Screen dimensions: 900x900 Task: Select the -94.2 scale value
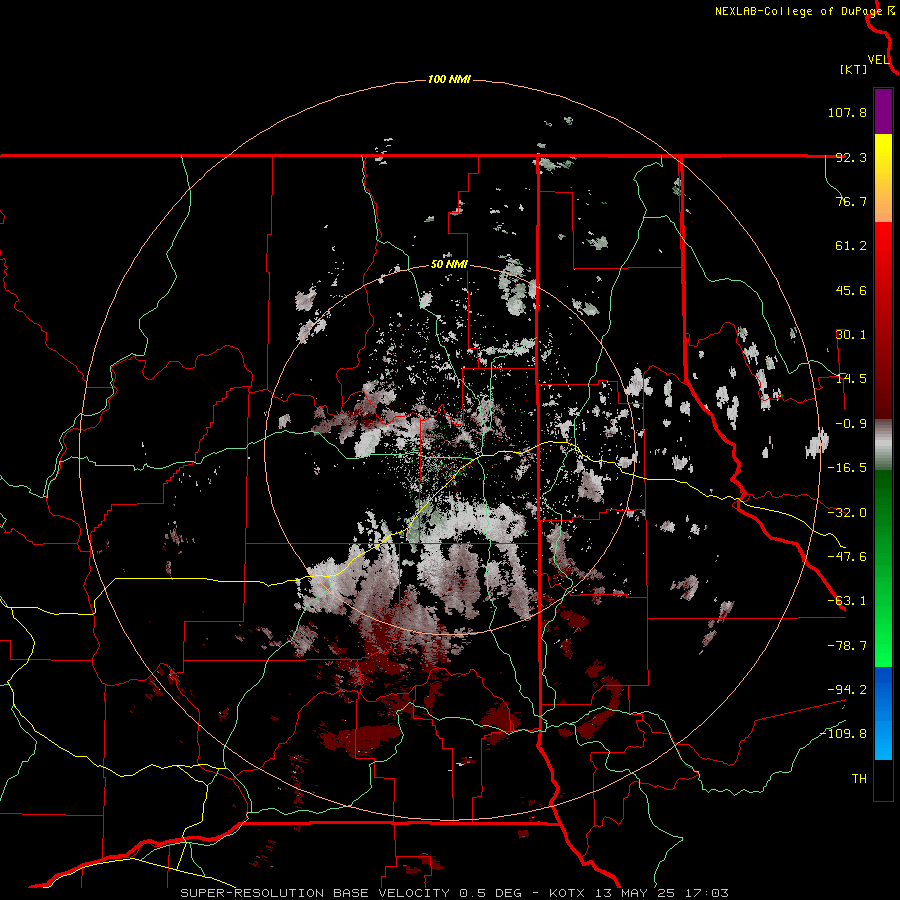[847, 690]
